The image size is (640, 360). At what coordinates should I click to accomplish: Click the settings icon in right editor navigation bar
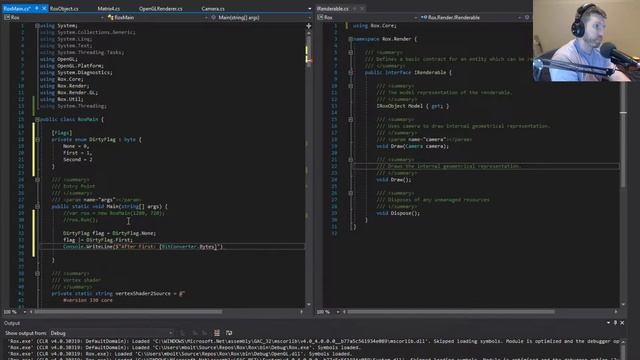(x=527, y=18)
